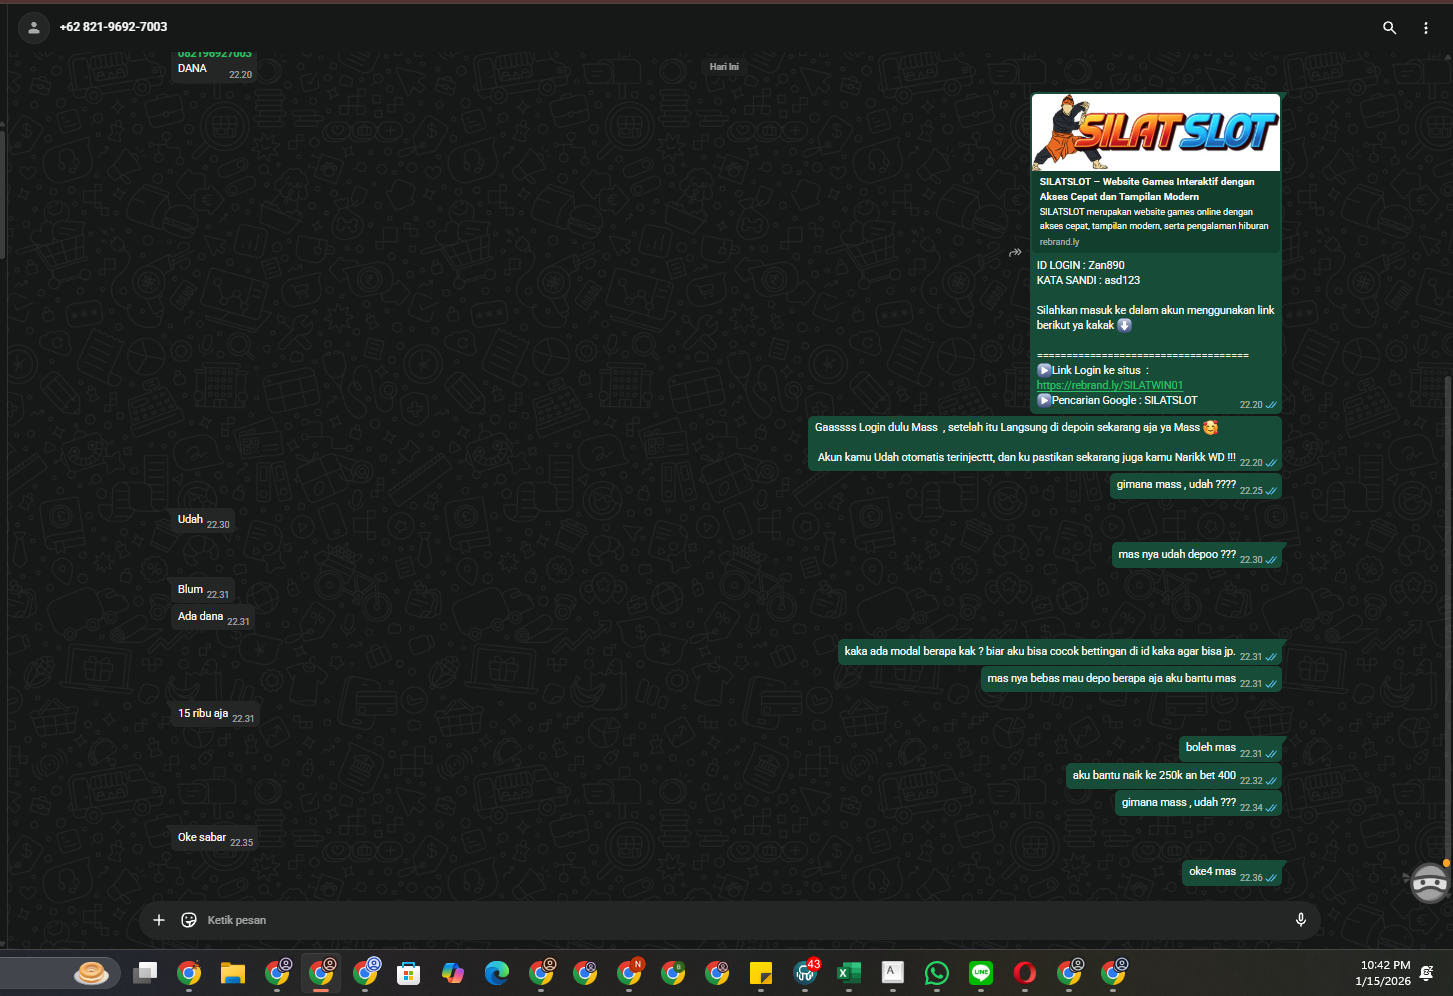Click 'ID LOGIN : Zan890' text

click(x=1081, y=266)
